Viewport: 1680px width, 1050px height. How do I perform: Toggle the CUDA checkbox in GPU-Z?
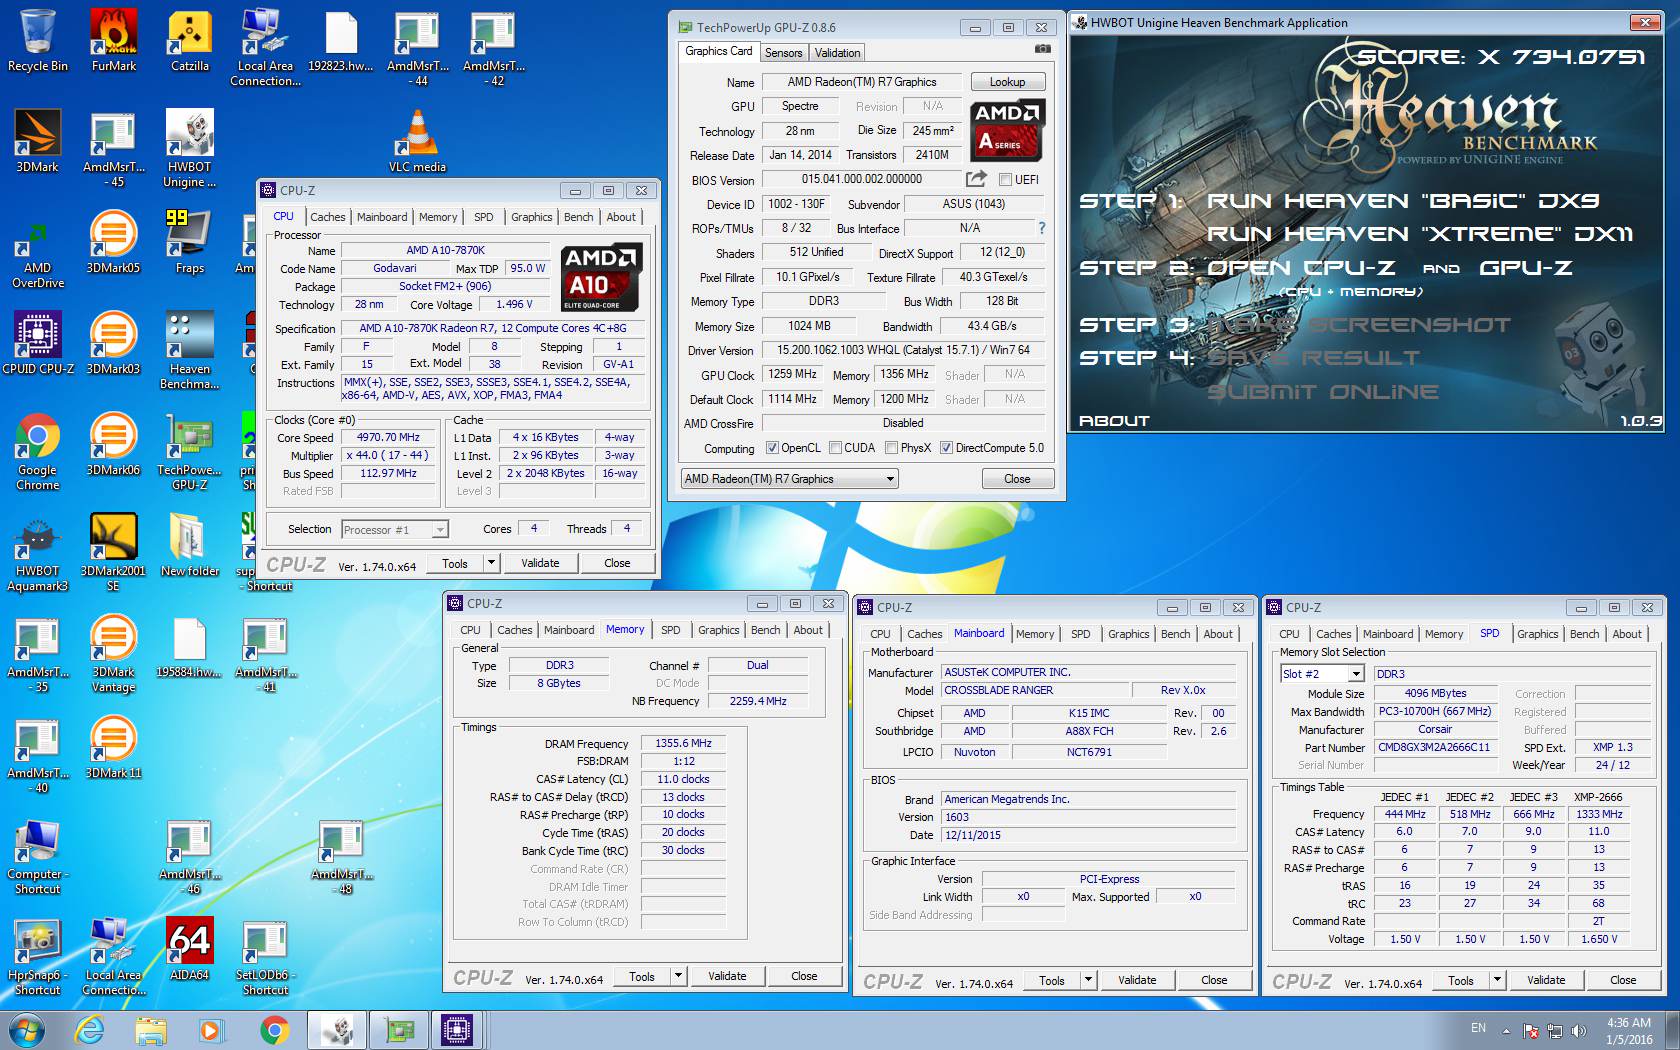click(835, 448)
